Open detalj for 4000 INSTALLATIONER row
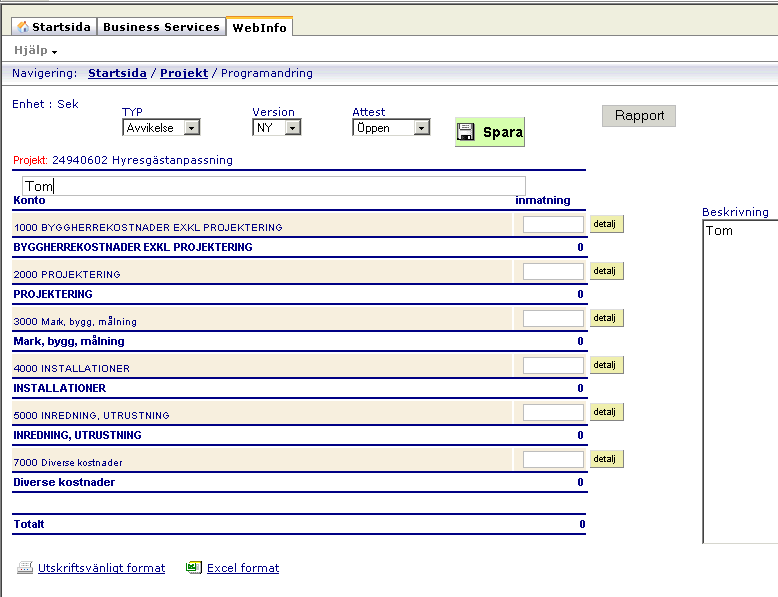The image size is (778, 597). pos(606,365)
